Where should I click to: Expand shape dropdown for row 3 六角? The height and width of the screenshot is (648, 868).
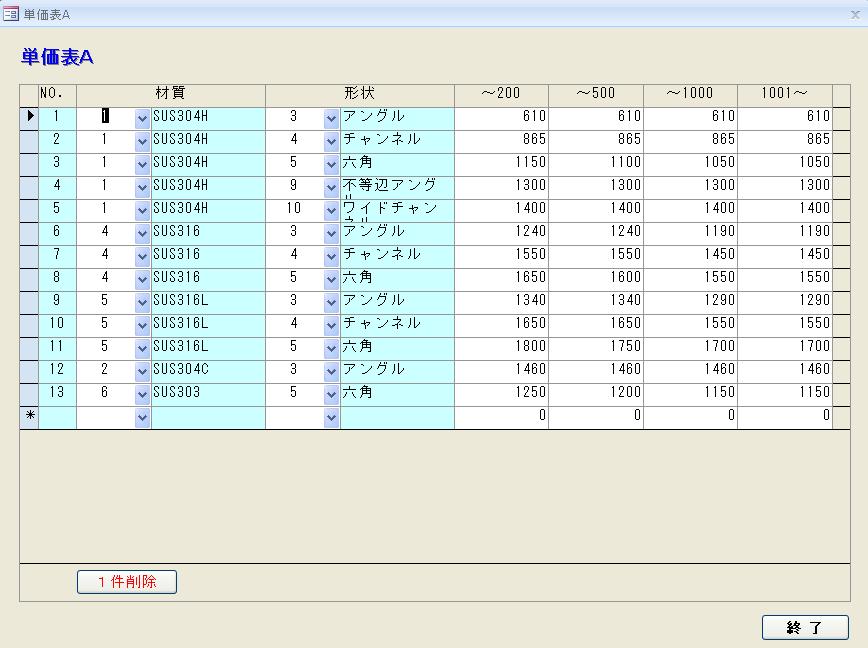331,163
